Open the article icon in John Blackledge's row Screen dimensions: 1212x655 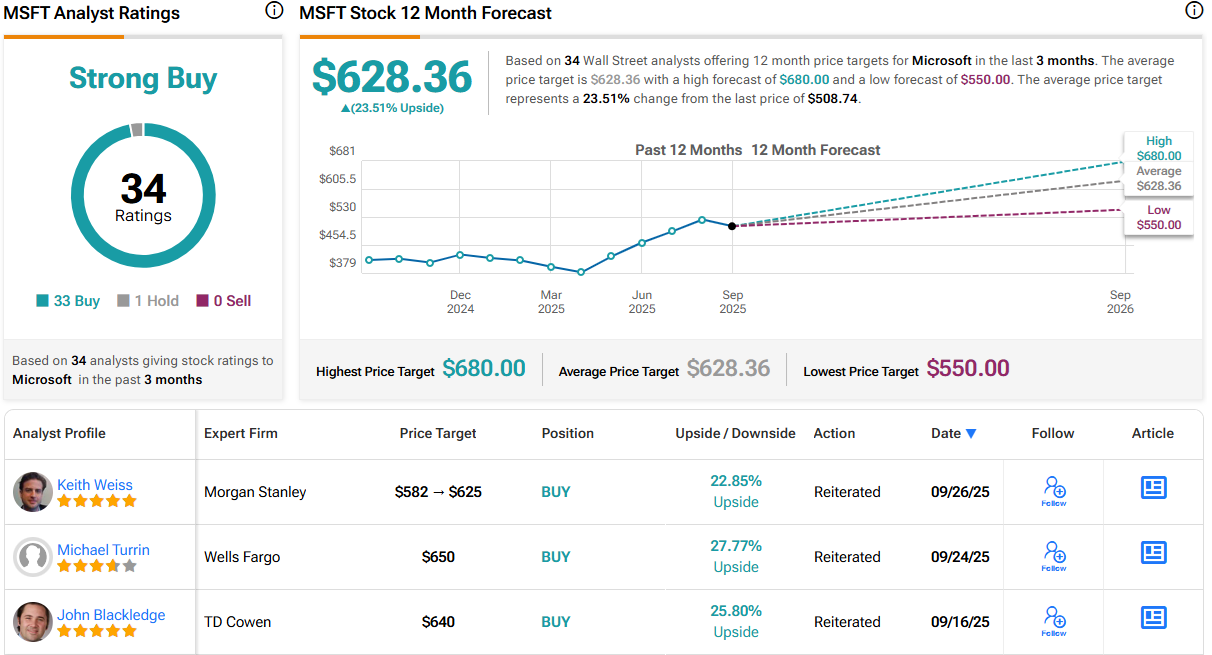pos(1154,617)
